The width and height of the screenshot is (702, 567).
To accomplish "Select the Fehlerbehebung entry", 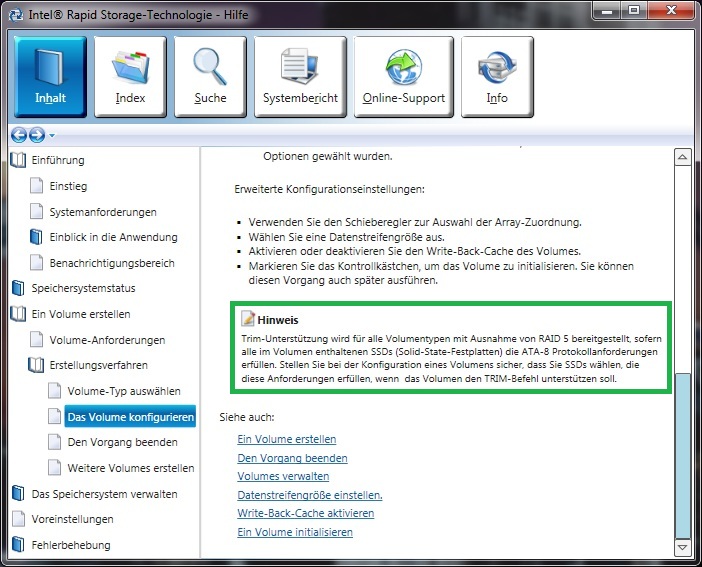I will pos(71,545).
